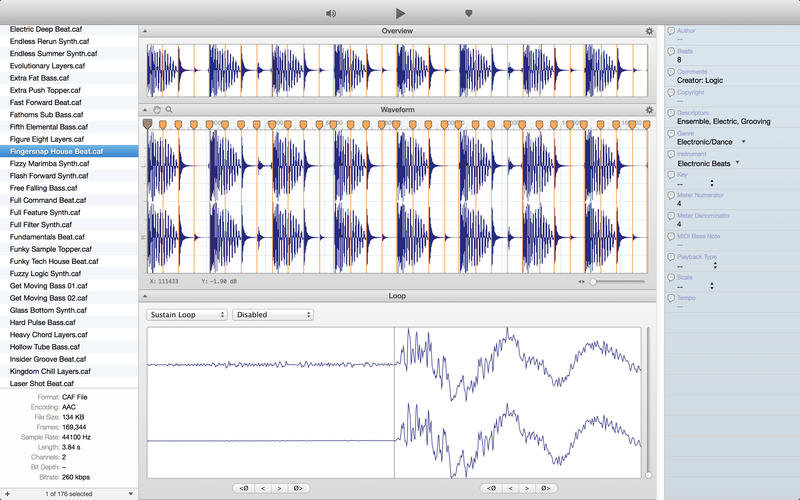The width and height of the screenshot is (800, 500).
Task: Click the speaker volume icon in toolbar
Action: tap(331, 14)
